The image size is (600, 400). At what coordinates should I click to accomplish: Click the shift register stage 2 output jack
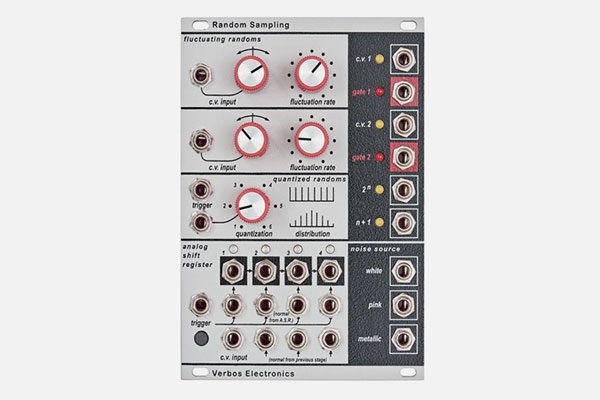[265, 271]
